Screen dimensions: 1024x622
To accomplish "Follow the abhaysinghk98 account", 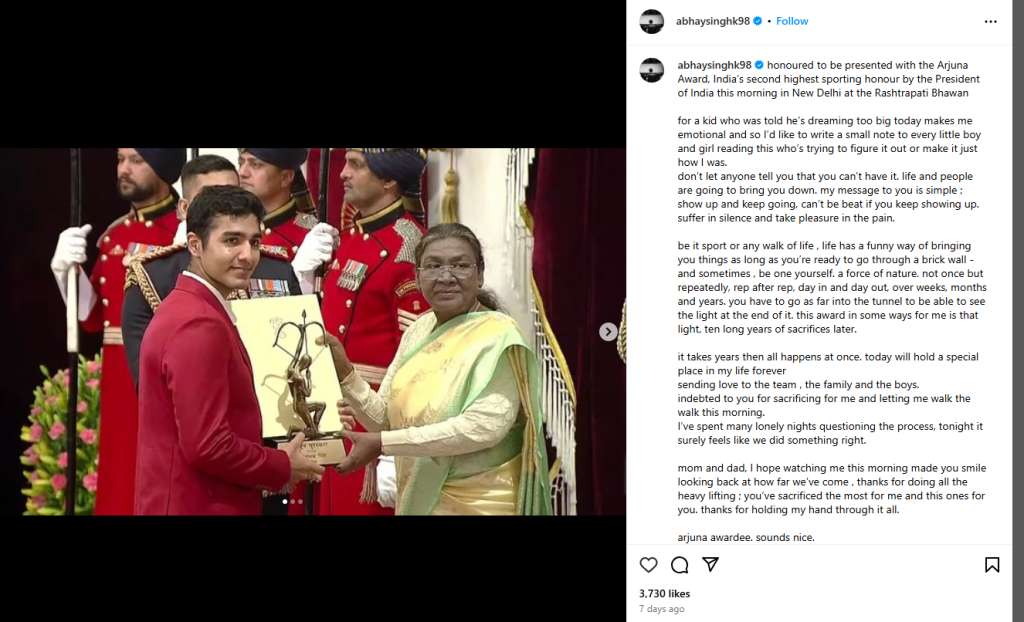I will [792, 21].
